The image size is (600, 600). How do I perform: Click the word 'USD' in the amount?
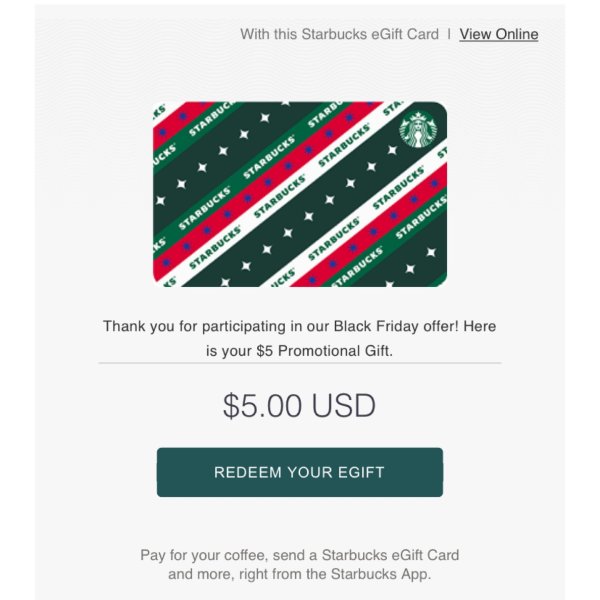point(343,406)
